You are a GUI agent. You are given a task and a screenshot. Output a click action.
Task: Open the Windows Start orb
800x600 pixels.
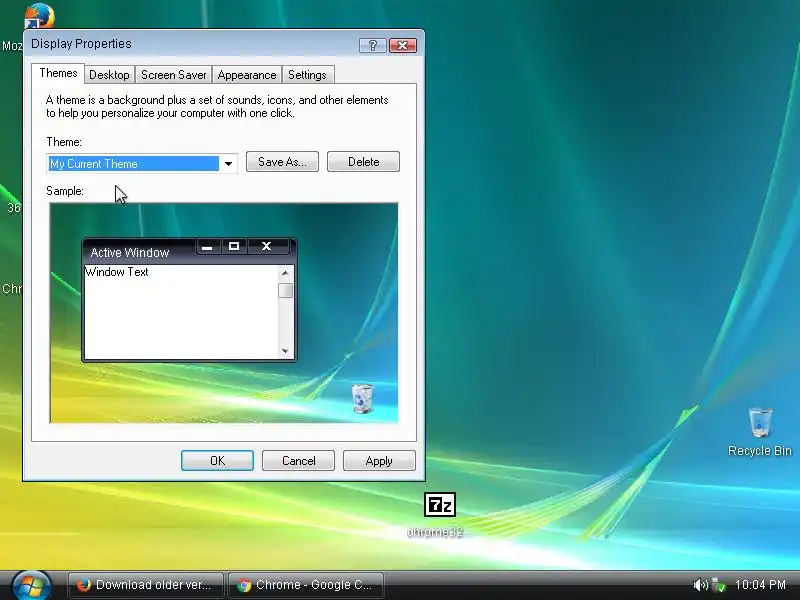coord(32,585)
